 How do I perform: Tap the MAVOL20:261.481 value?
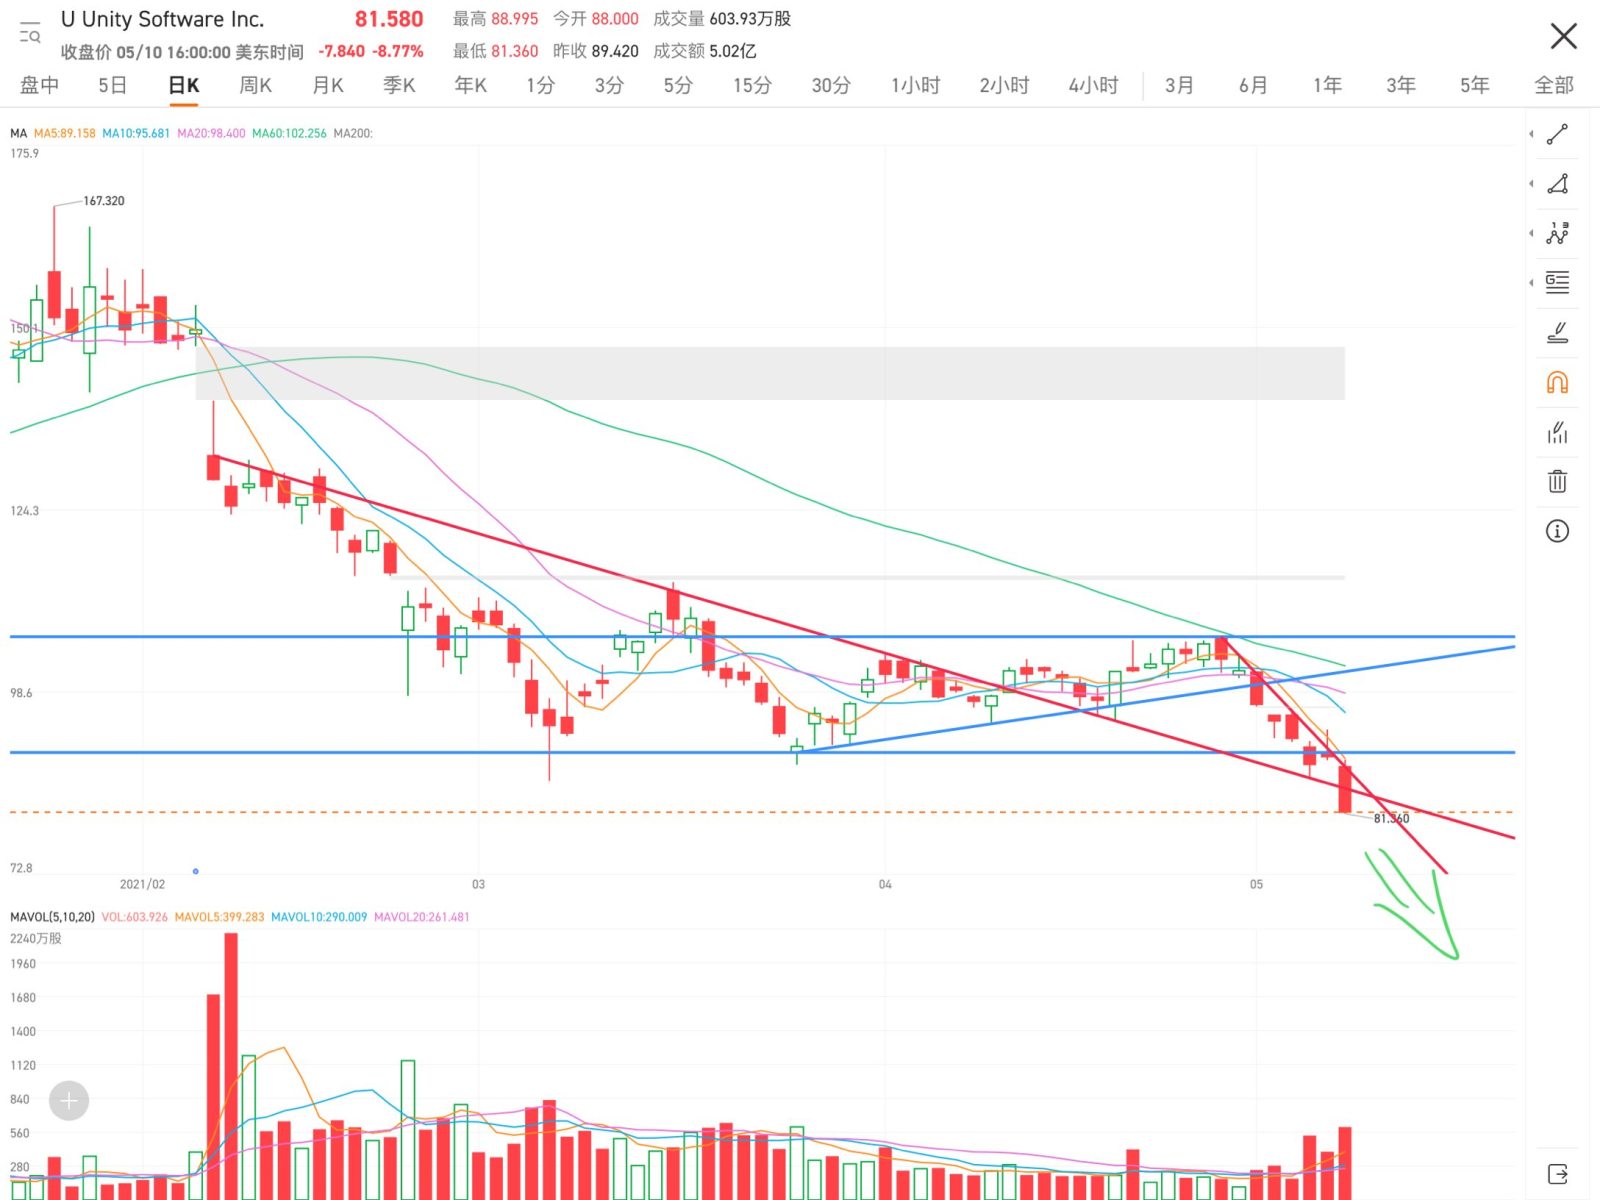[421, 917]
